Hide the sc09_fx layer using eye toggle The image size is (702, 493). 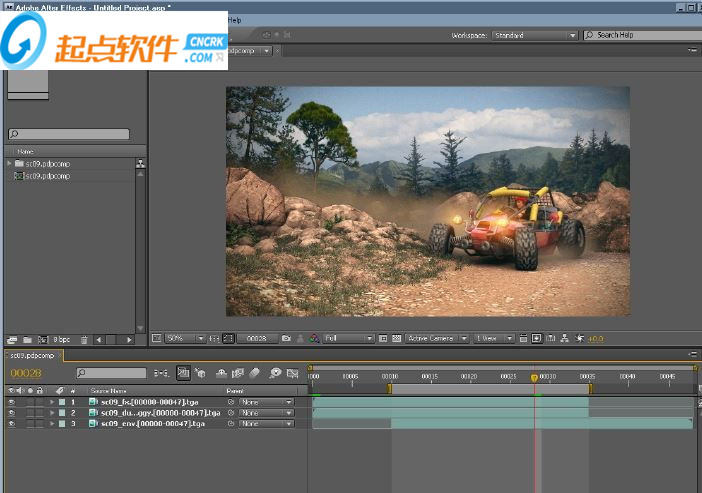pos(12,402)
